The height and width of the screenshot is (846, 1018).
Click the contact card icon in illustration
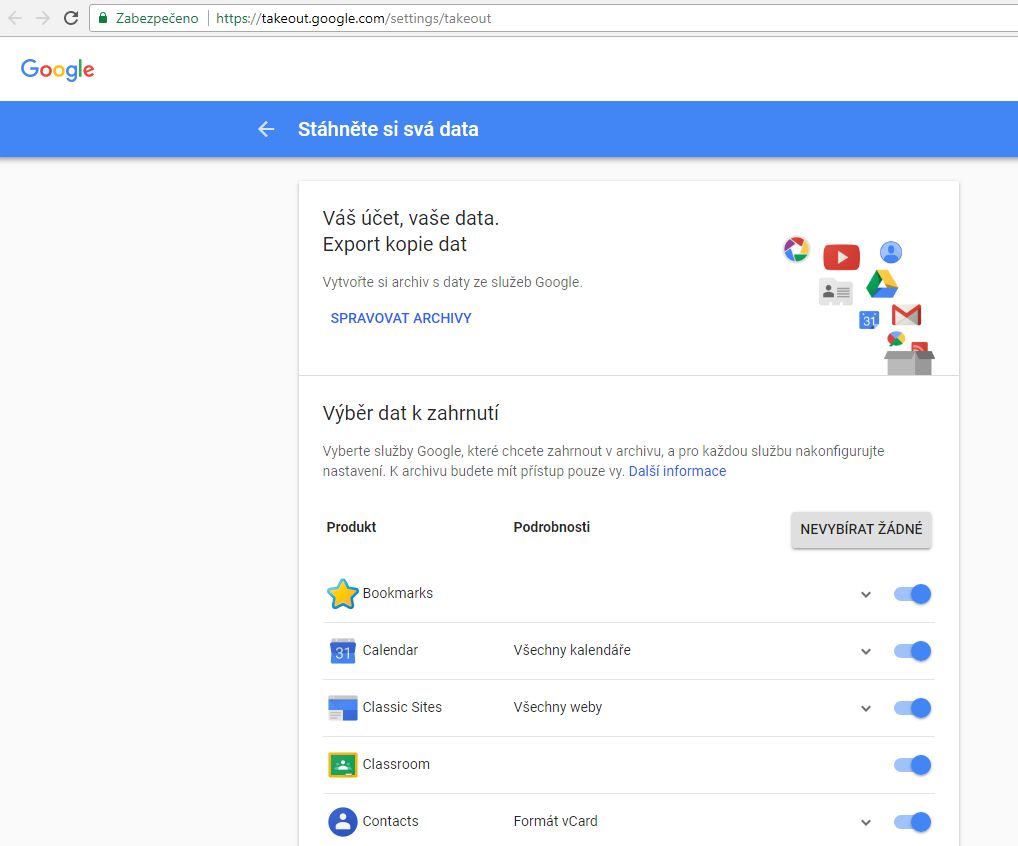(836, 292)
